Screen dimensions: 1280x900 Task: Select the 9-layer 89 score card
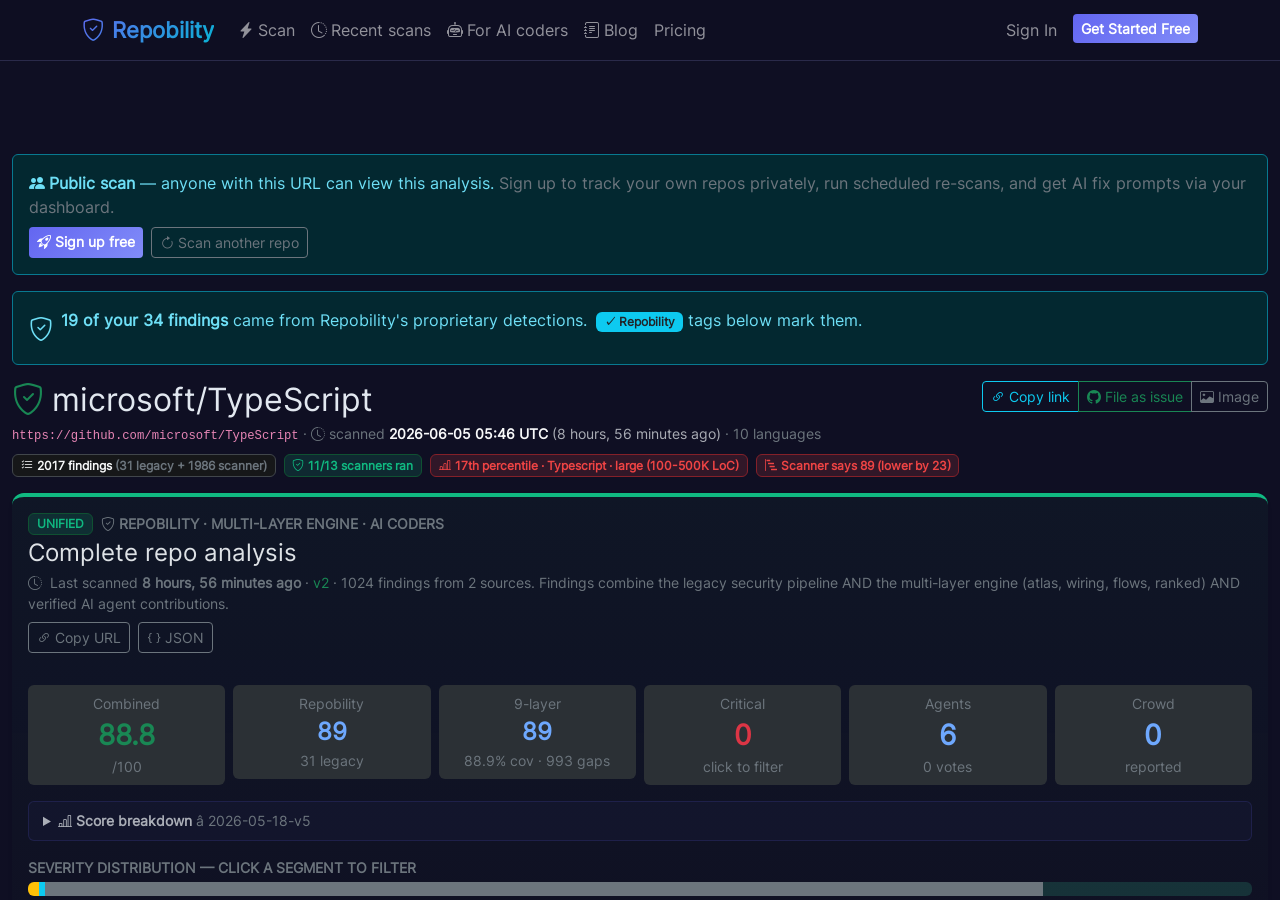click(537, 732)
